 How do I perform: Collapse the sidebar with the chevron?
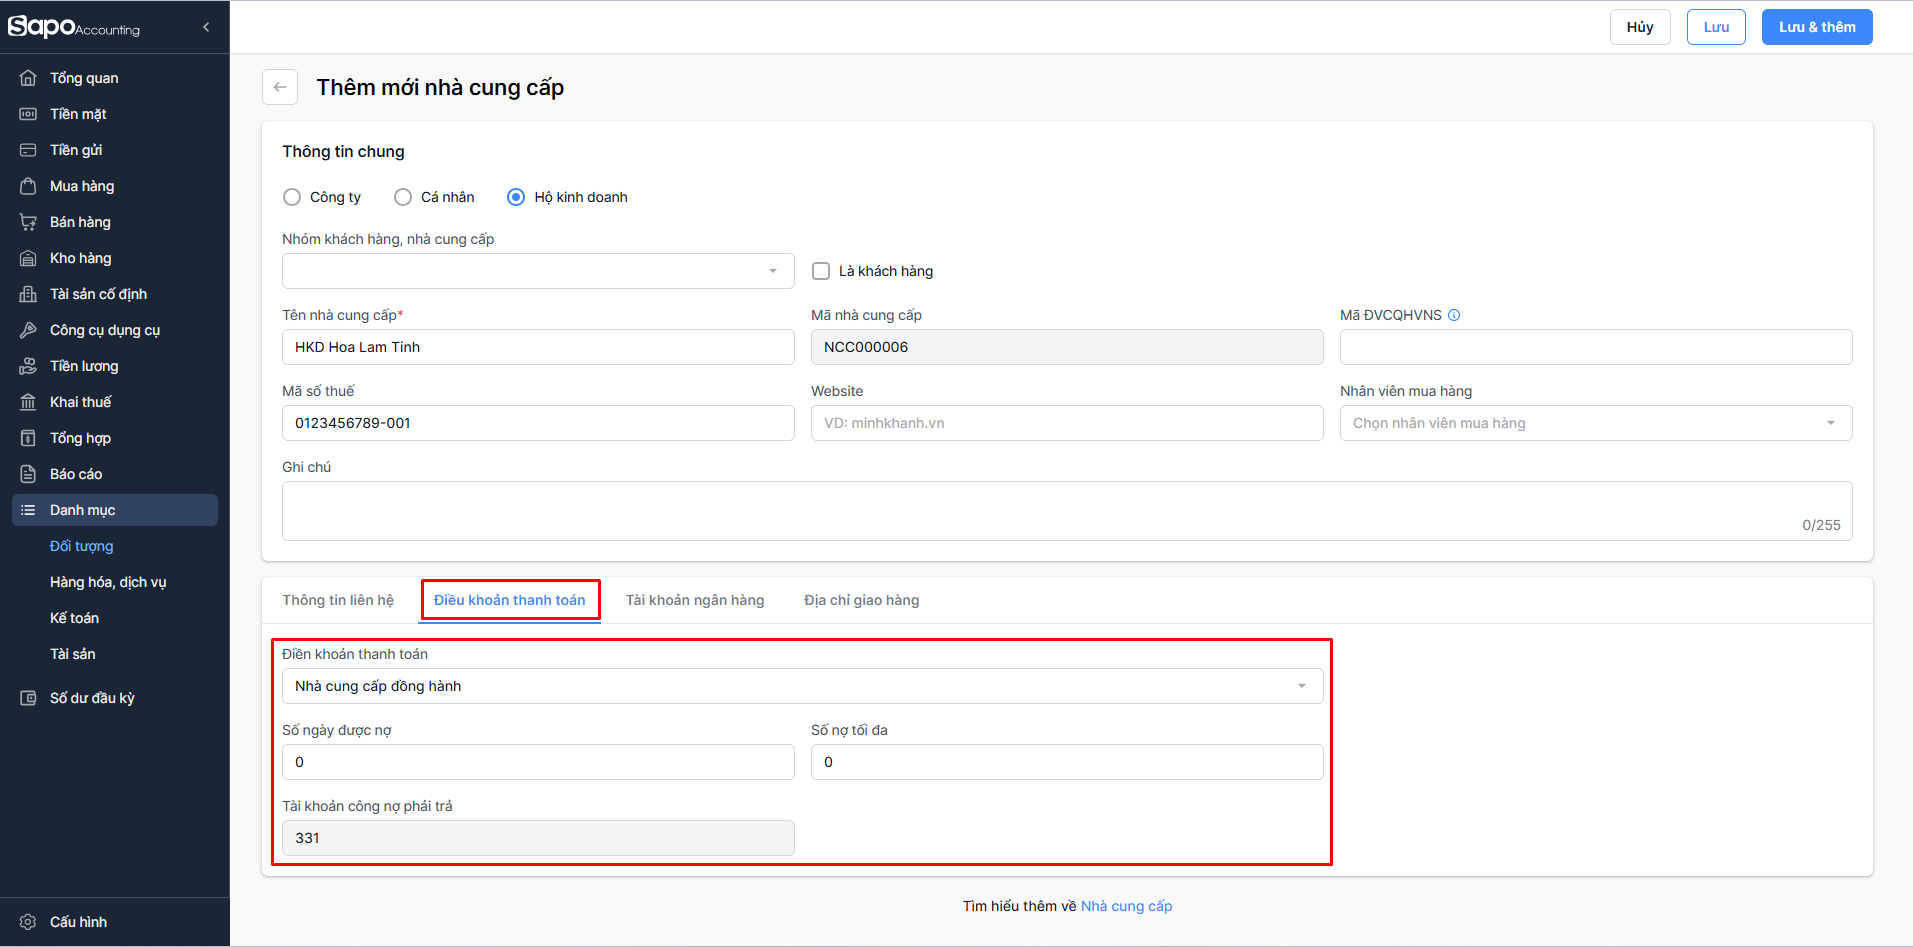[206, 27]
